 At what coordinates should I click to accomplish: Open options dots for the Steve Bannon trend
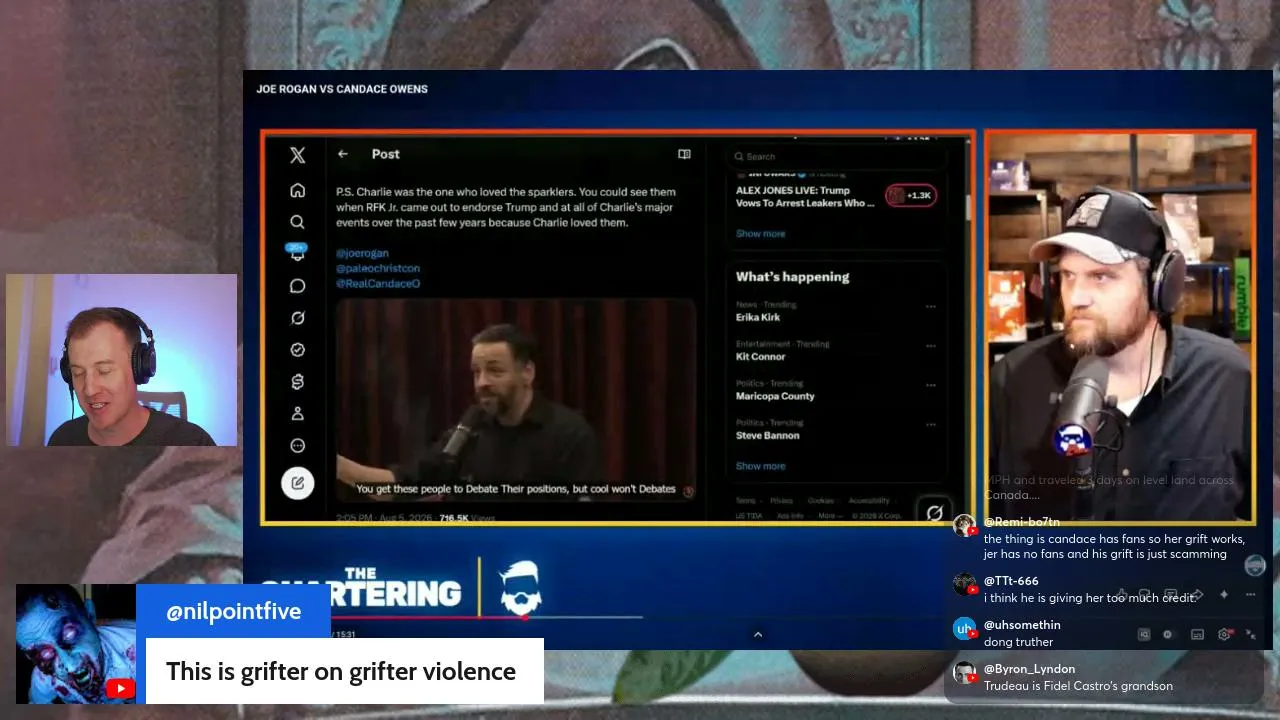(931, 425)
